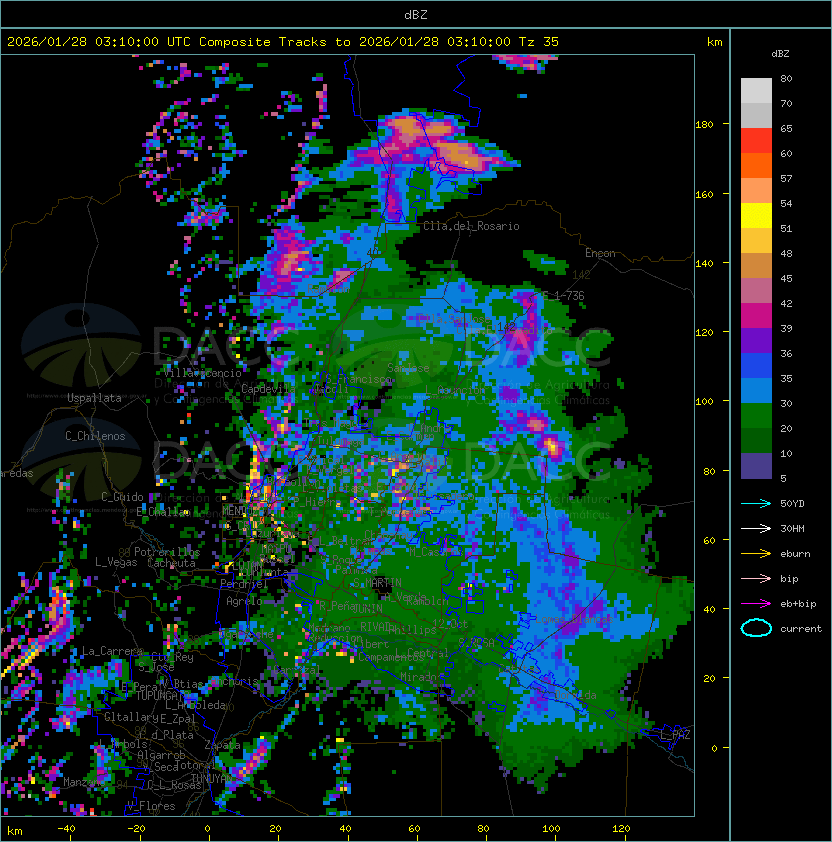832x842 pixels.
Task: Click the 'Lomas_Blancas' map label
Action: 574,619
